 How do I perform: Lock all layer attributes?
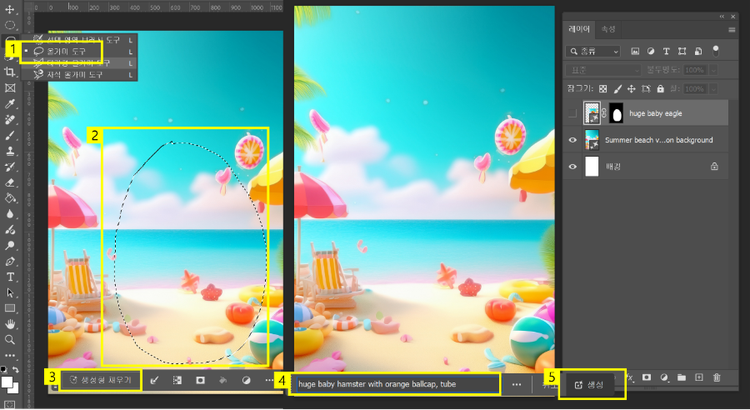(x=661, y=89)
